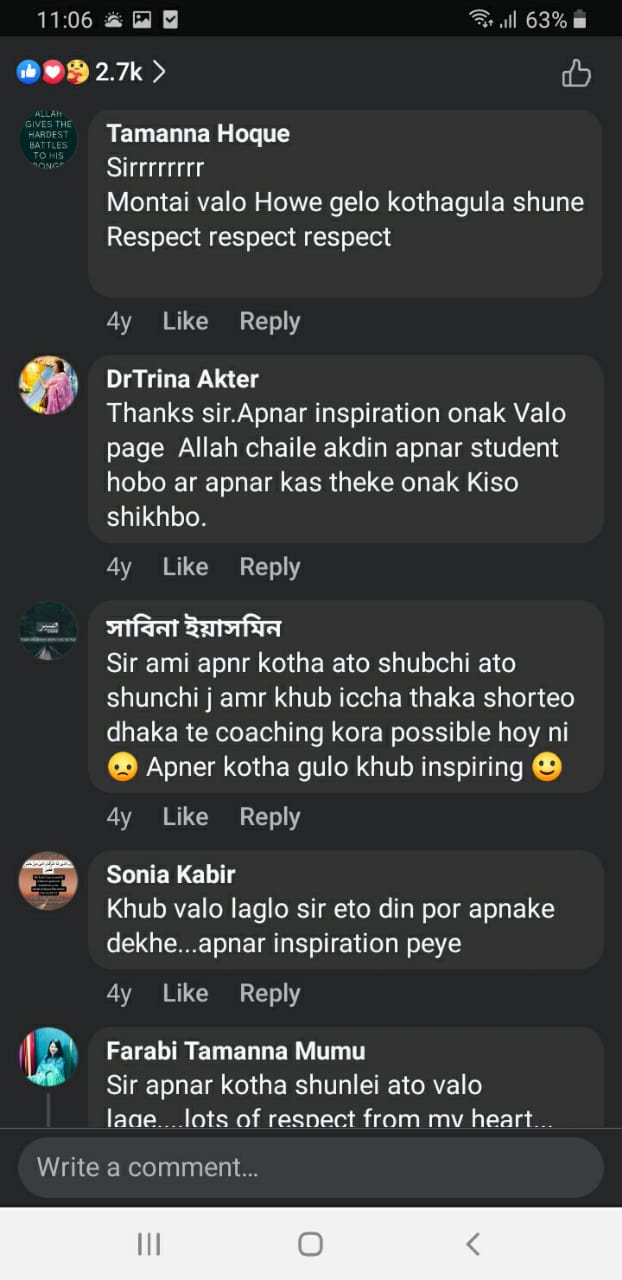
Task: Open Sonia Kabir's profile name link
Action: tap(171, 874)
